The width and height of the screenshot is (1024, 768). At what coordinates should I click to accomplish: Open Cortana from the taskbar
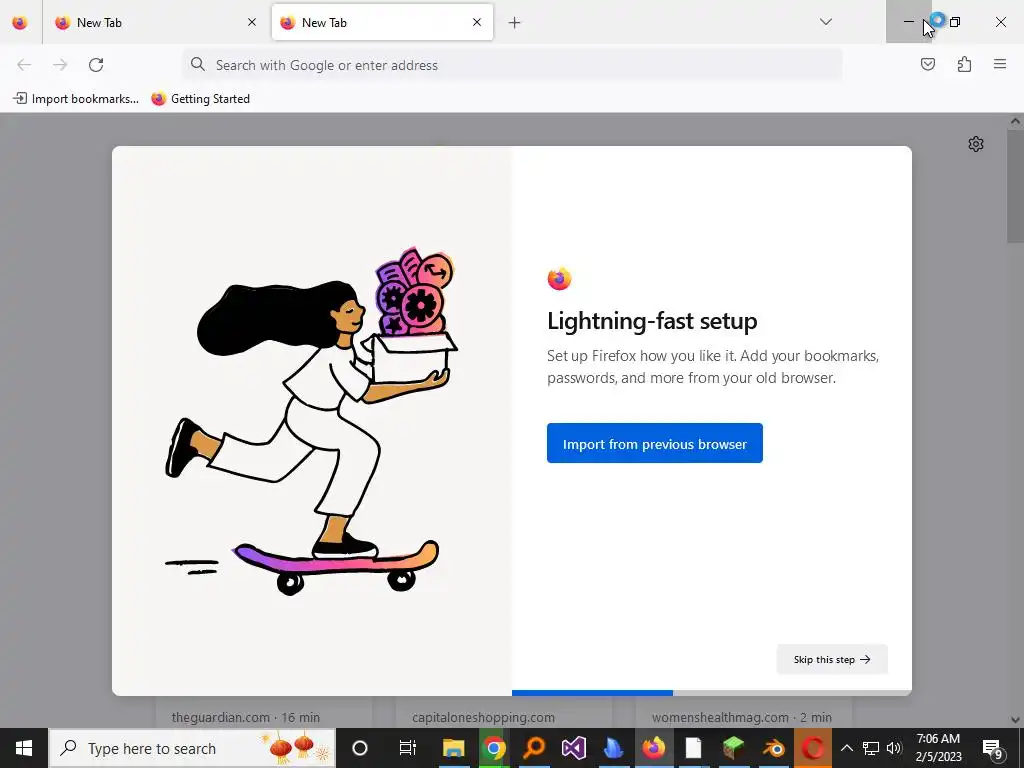[360, 748]
